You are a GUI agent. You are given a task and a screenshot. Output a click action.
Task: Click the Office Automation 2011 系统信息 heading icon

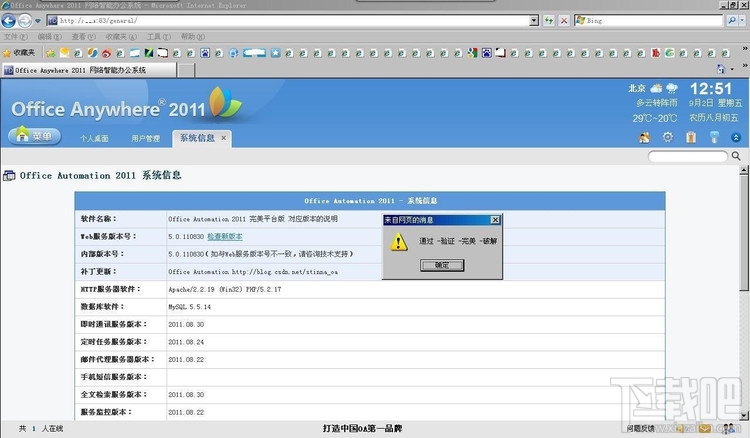click(9, 175)
